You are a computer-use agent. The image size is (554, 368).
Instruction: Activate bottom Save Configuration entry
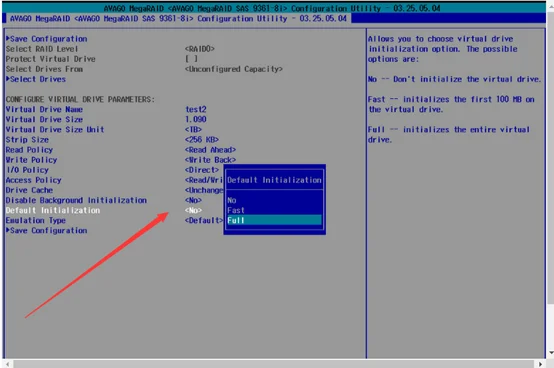click(x=47, y=231)
